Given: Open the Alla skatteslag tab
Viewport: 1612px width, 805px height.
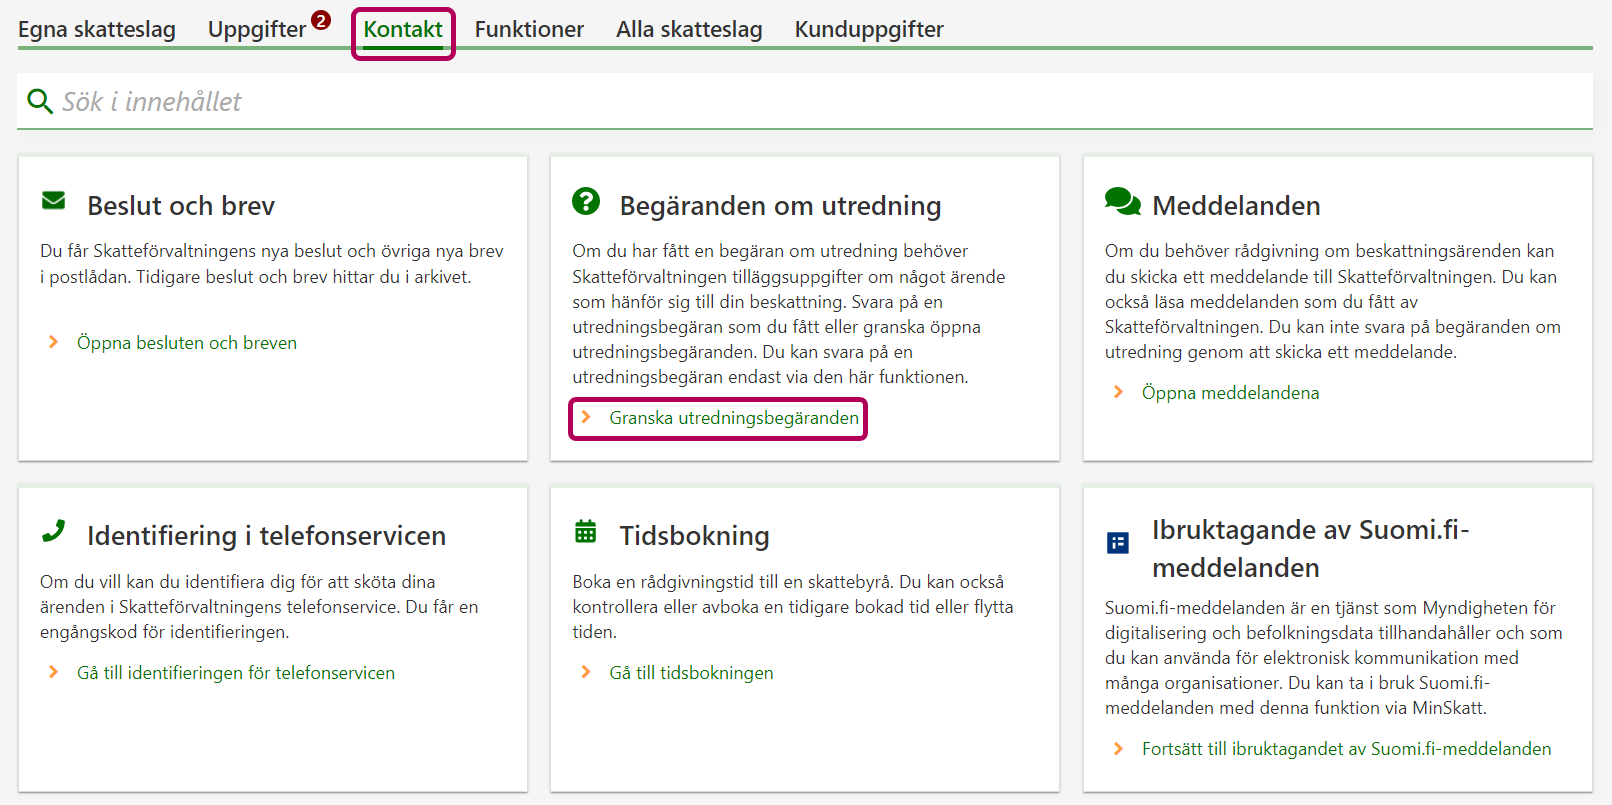Looking at the screenshot, I should [x=689, y=30].
